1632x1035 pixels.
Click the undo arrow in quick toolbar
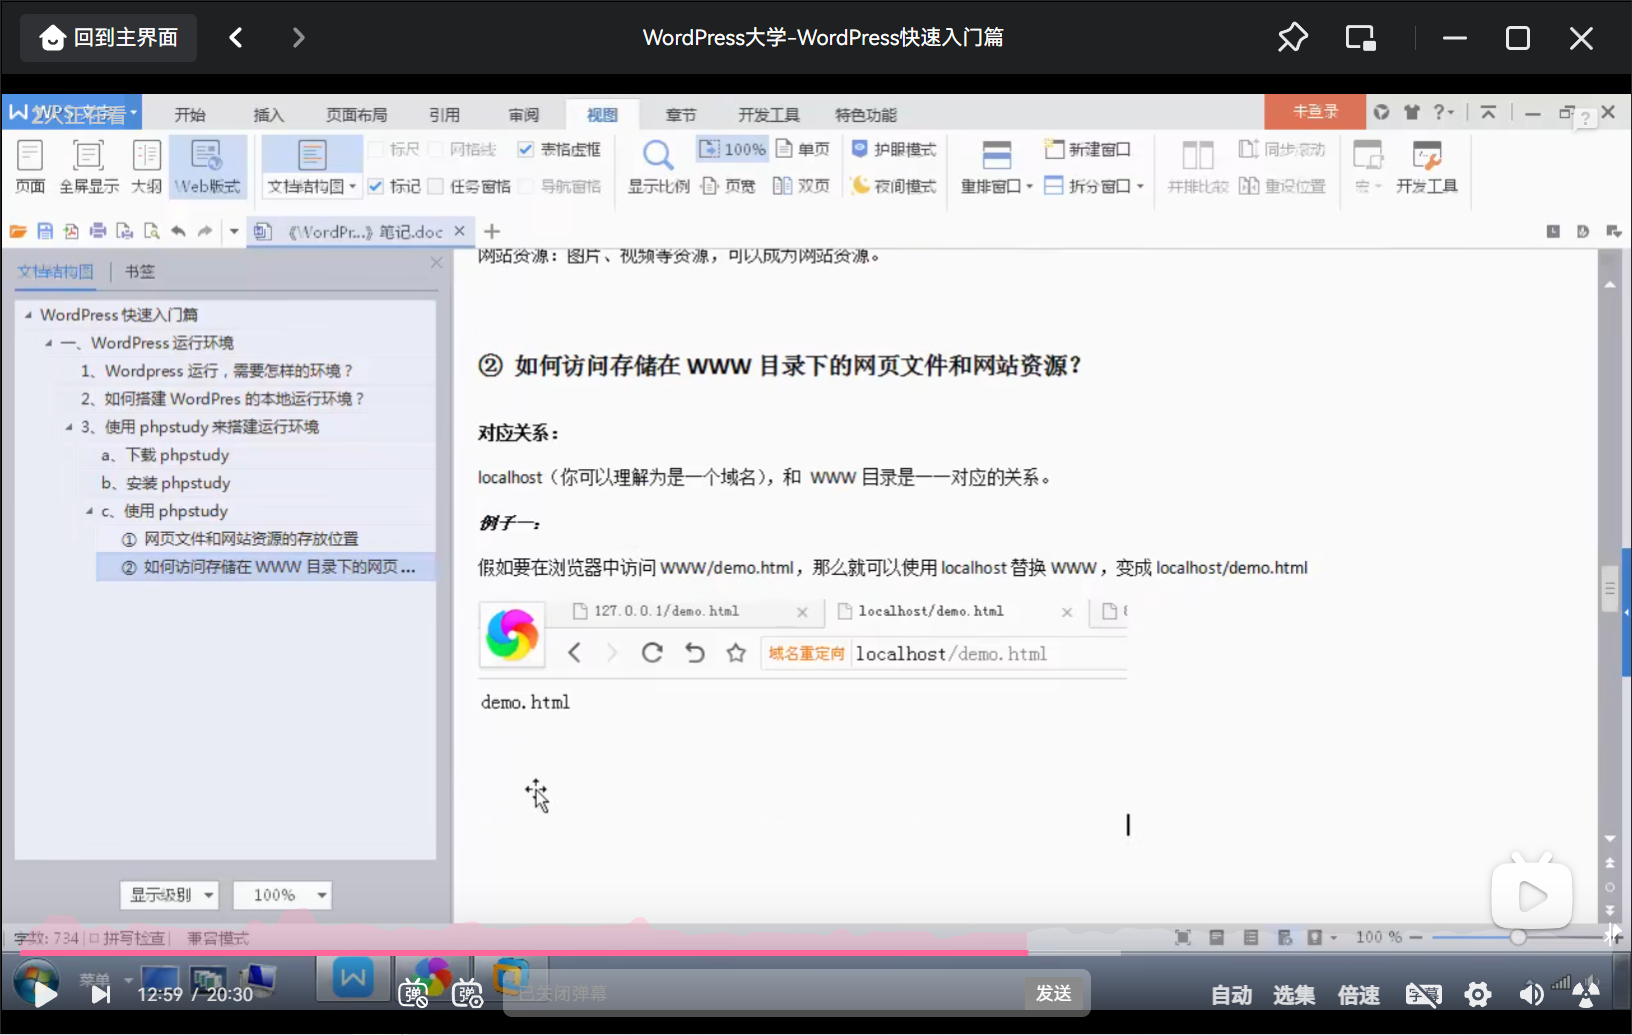(x=178, y=231)
